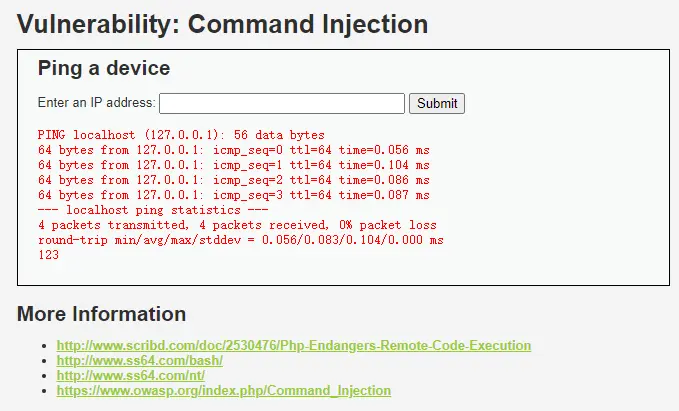Click the 'Vulnerability: Command Injection' page heading

click(223, 24)
